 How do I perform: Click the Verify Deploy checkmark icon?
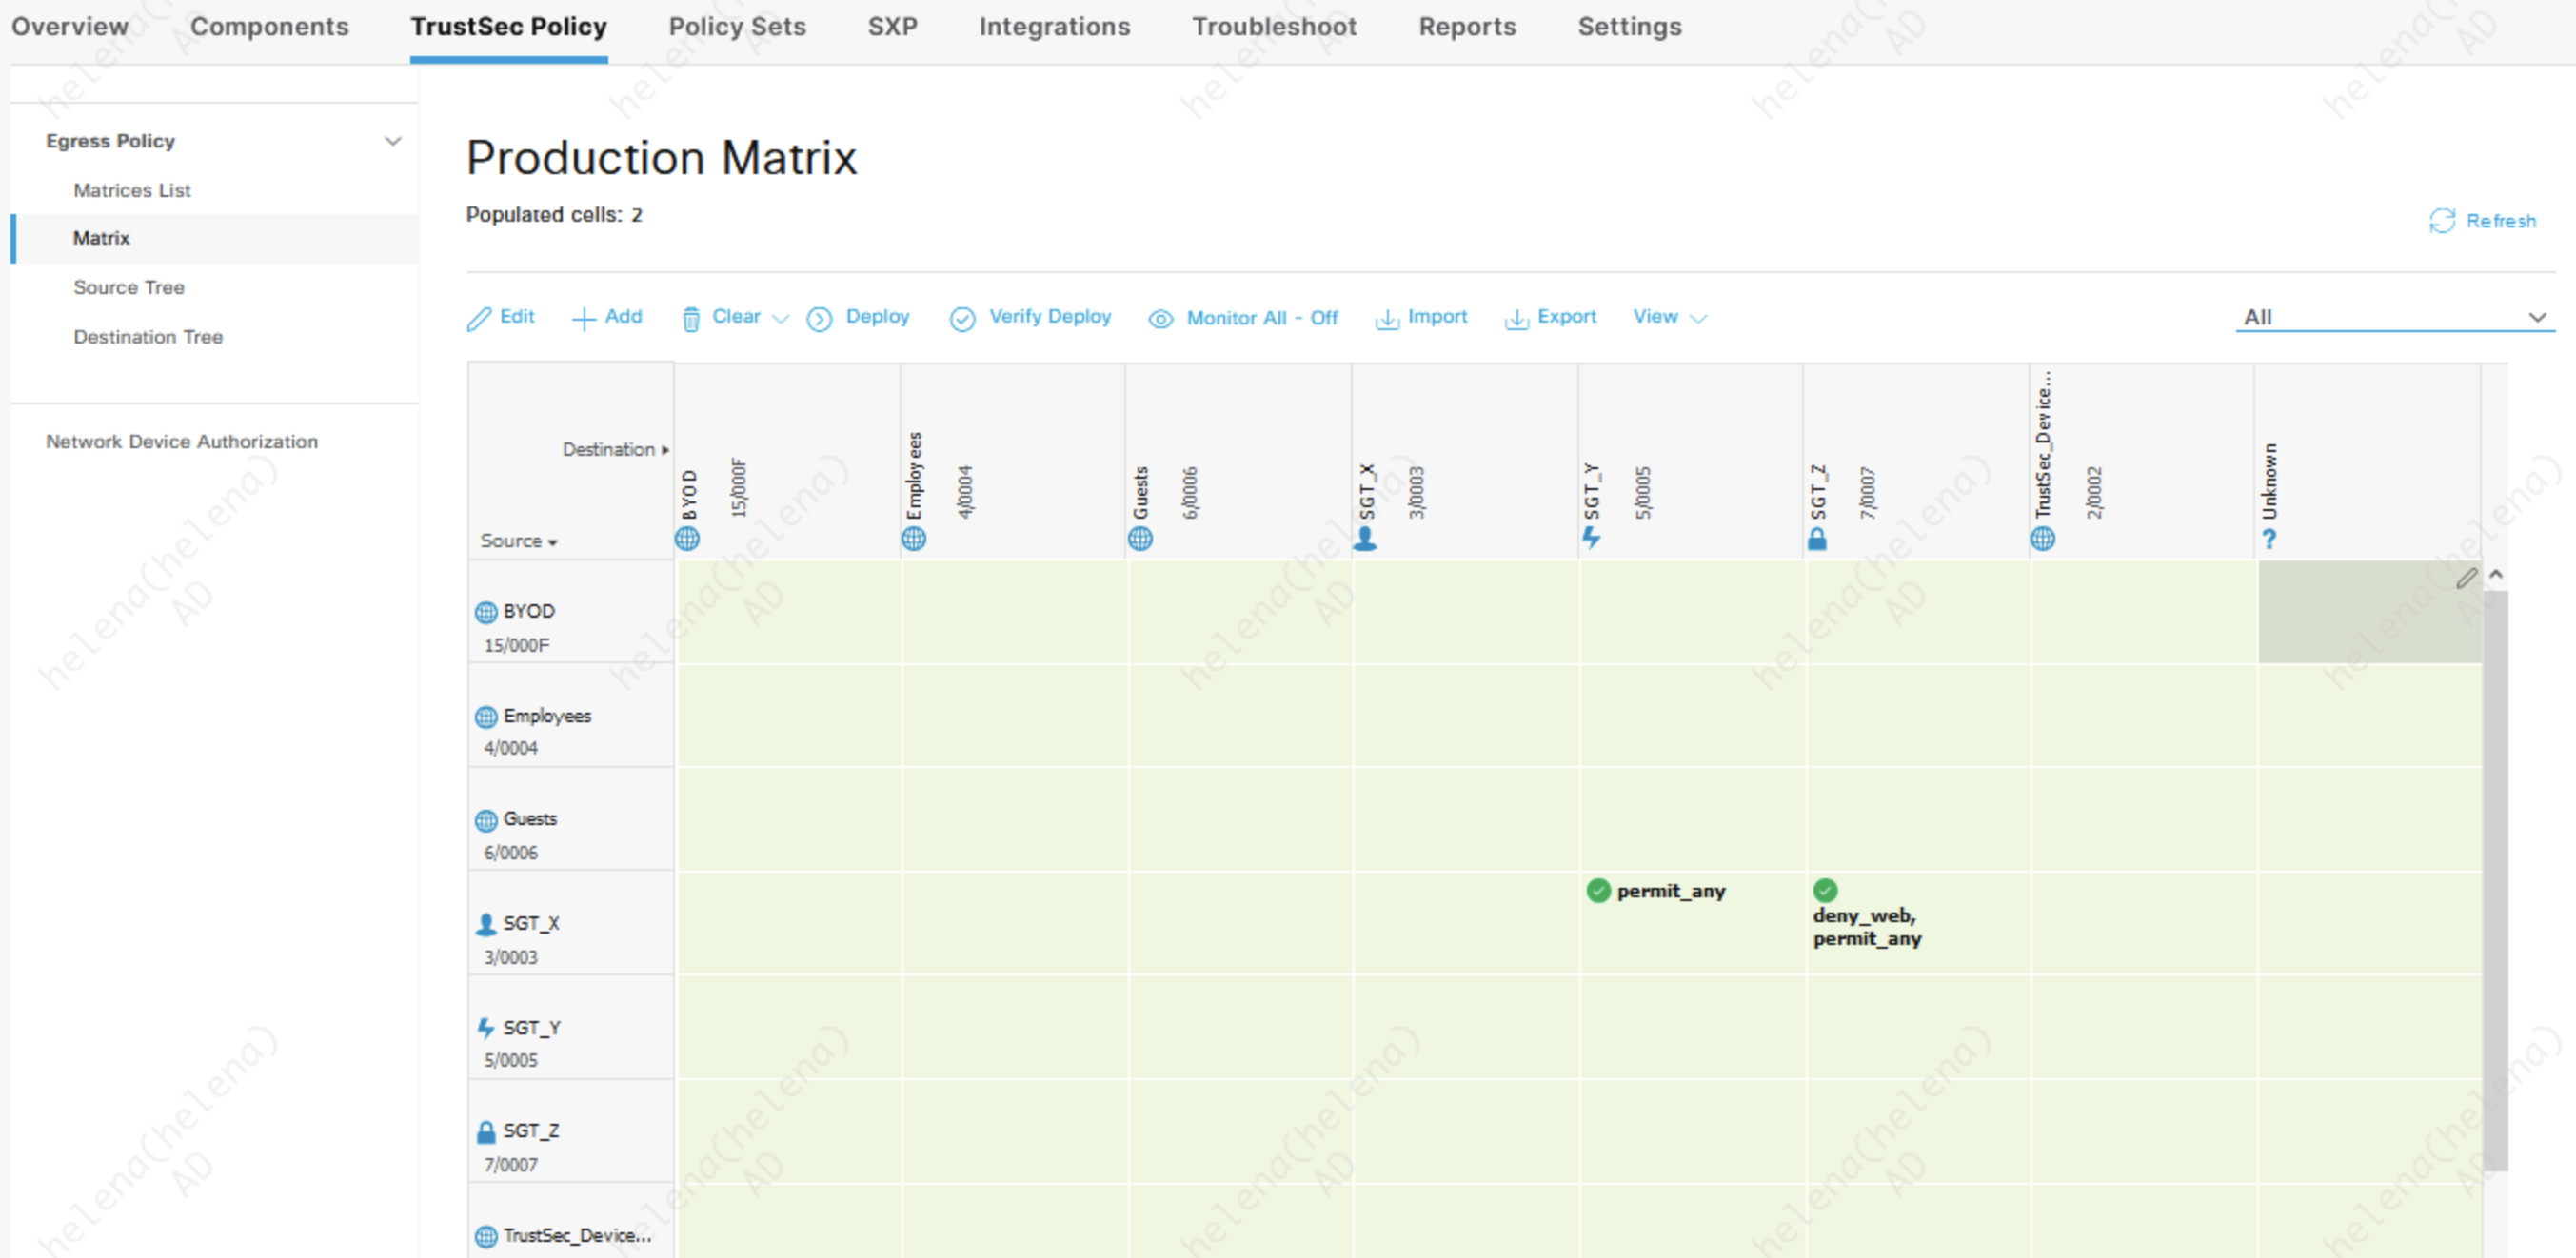pyautogui.click(x=962, y=318)
